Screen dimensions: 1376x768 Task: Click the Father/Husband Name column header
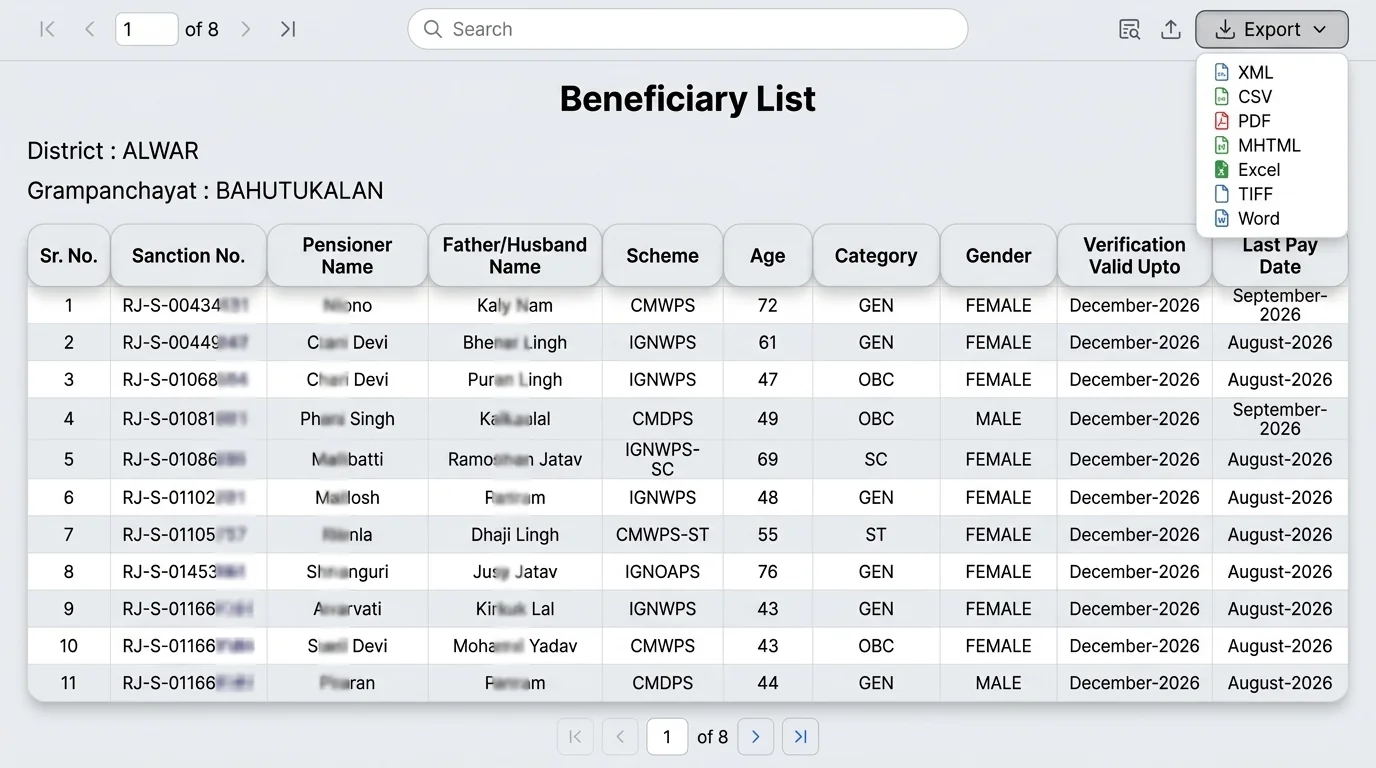(x=515, y=256)
